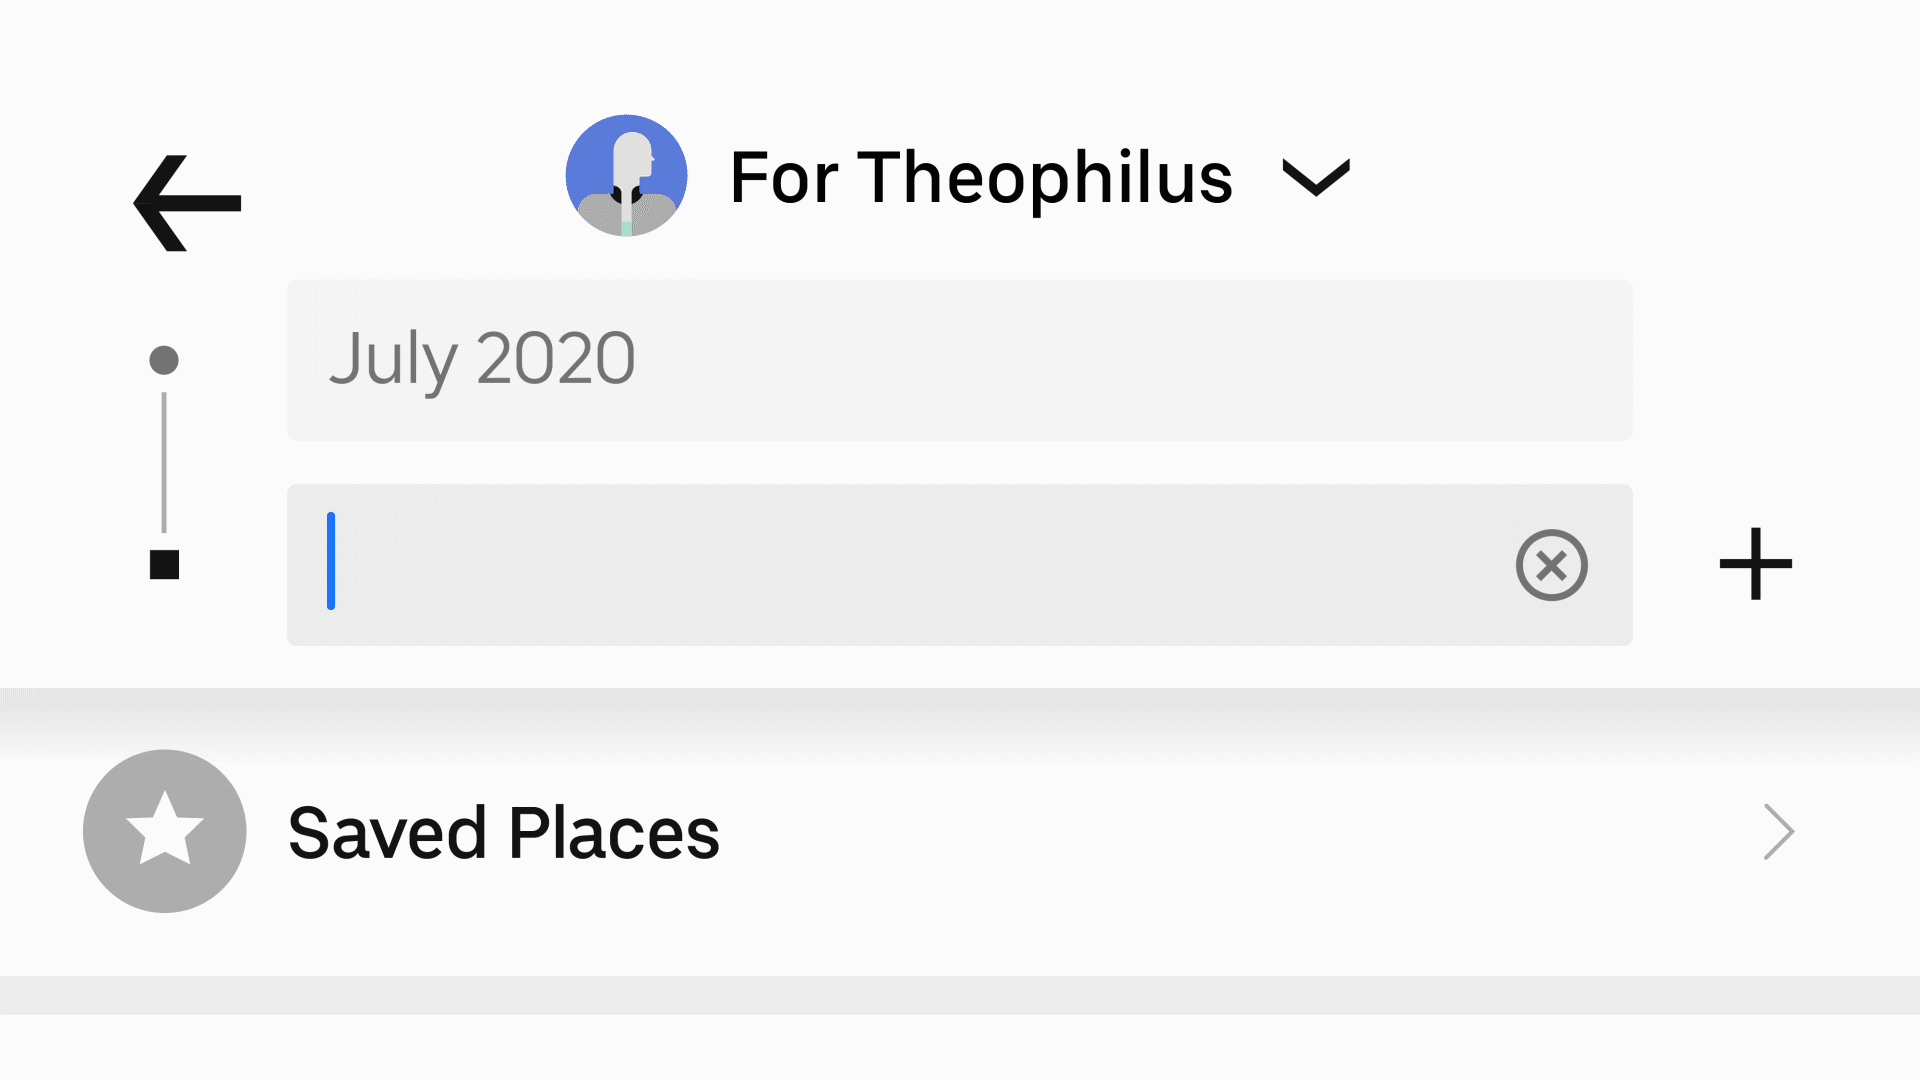Open the Saved Places section
This screenshot has height=1080, width=1920.
(x=900, y=831)
